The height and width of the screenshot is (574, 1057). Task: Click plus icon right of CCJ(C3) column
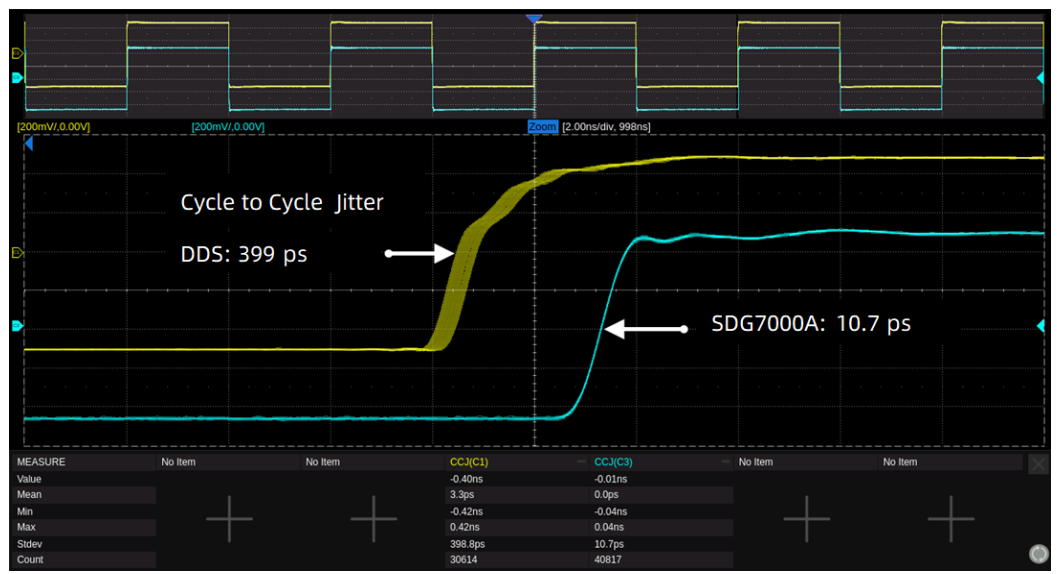pos(806,519)
